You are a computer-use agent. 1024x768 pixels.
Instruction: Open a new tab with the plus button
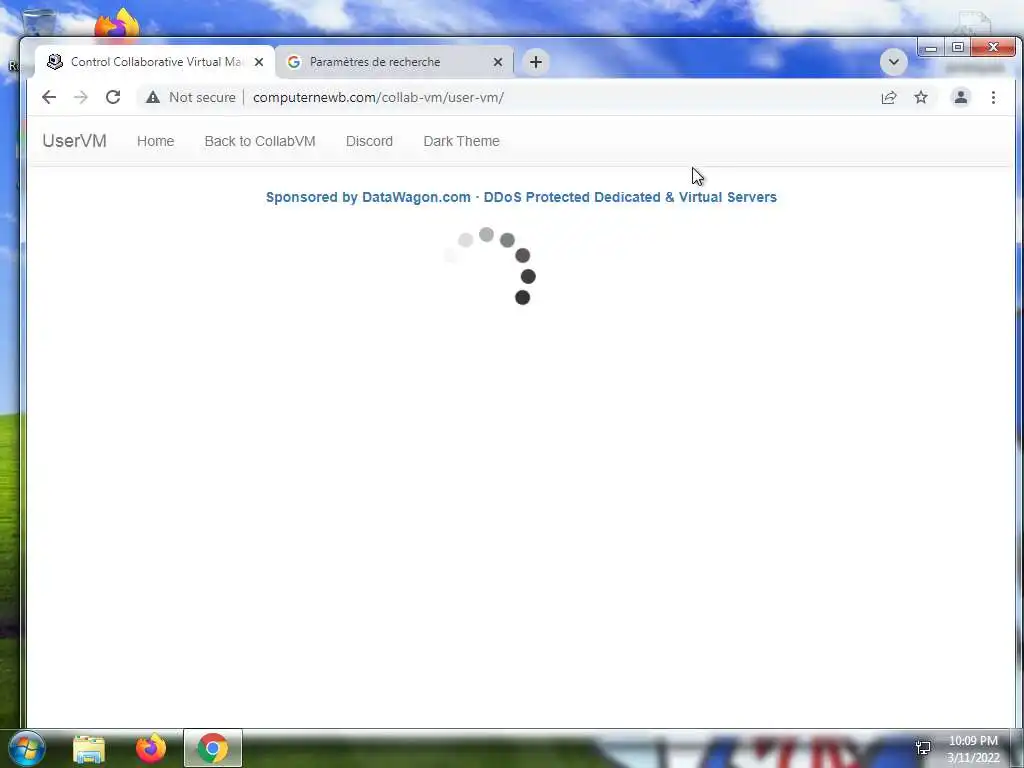[x=536, y=62]
